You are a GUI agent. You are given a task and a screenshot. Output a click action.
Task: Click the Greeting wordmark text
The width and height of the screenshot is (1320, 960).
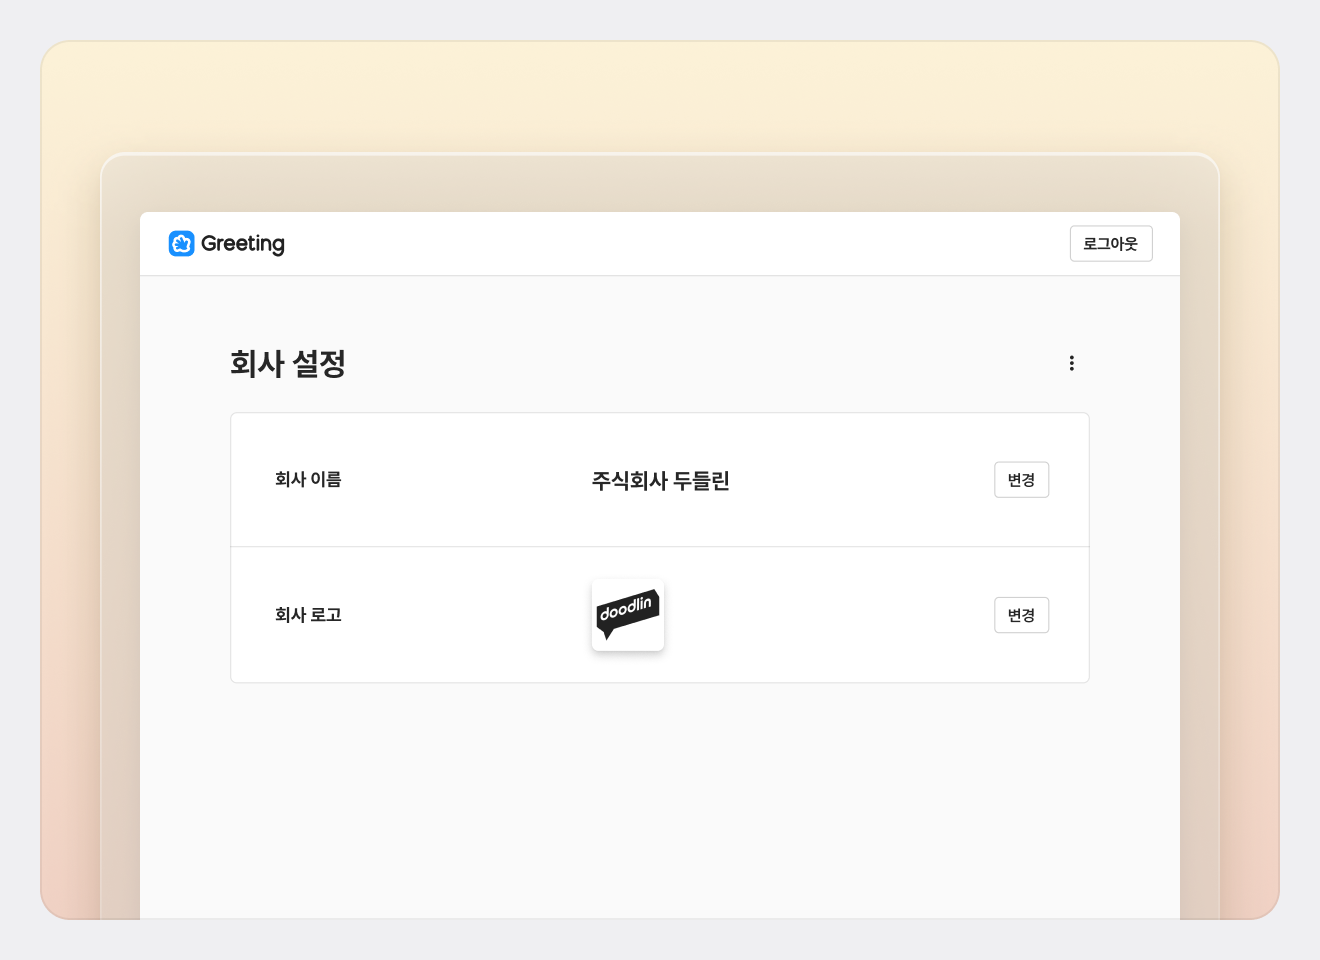click(243, 244)
